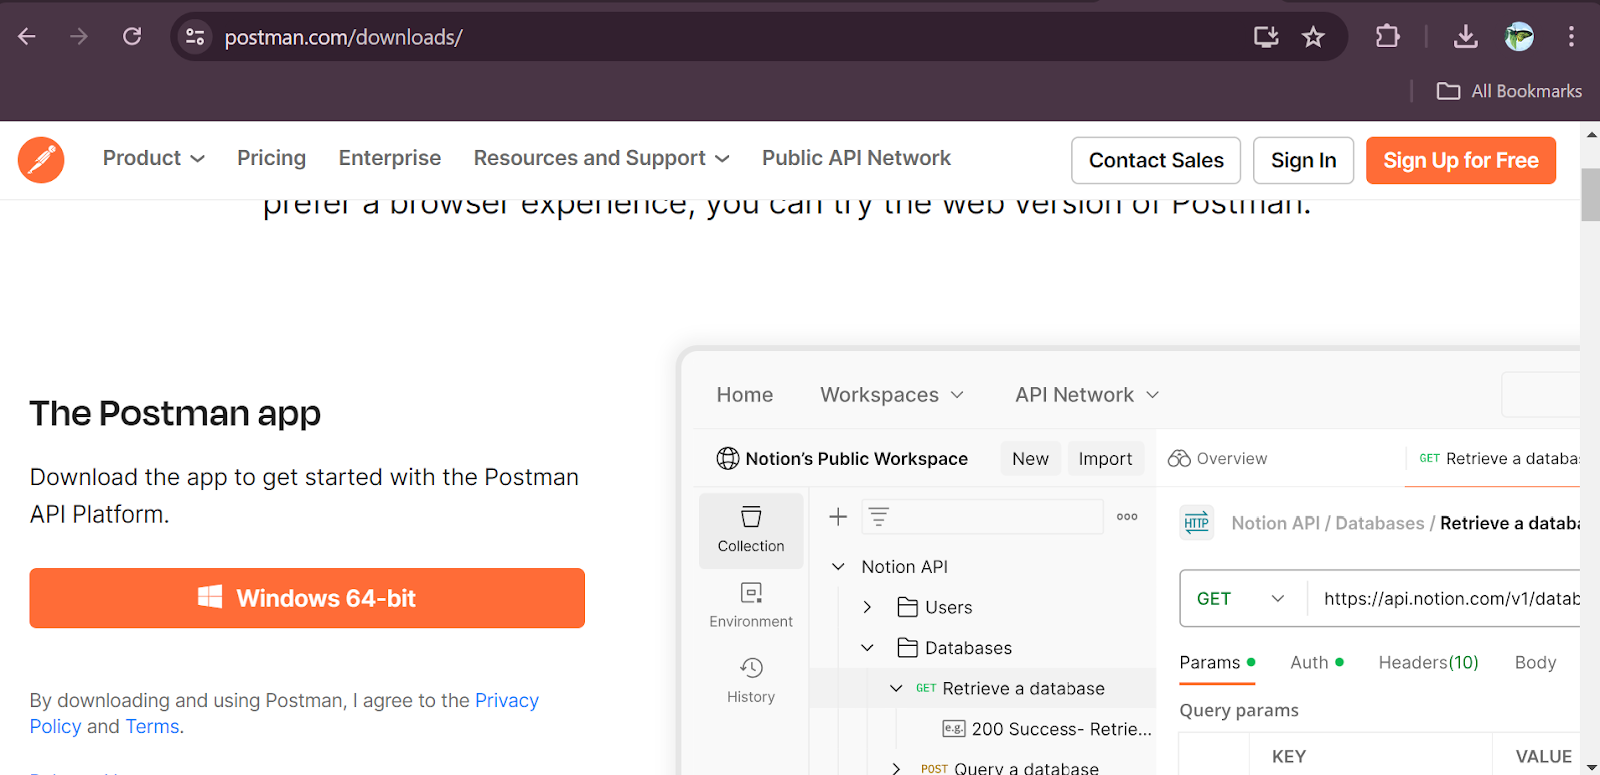
Task: Switch to the Params tab
Action: 1217,663
